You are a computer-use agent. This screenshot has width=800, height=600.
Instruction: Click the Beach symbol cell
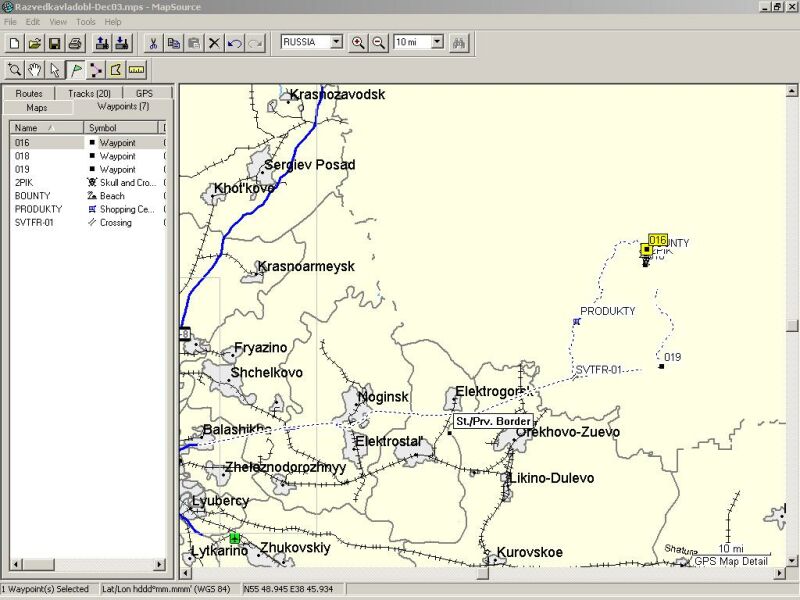pos(122,196)
